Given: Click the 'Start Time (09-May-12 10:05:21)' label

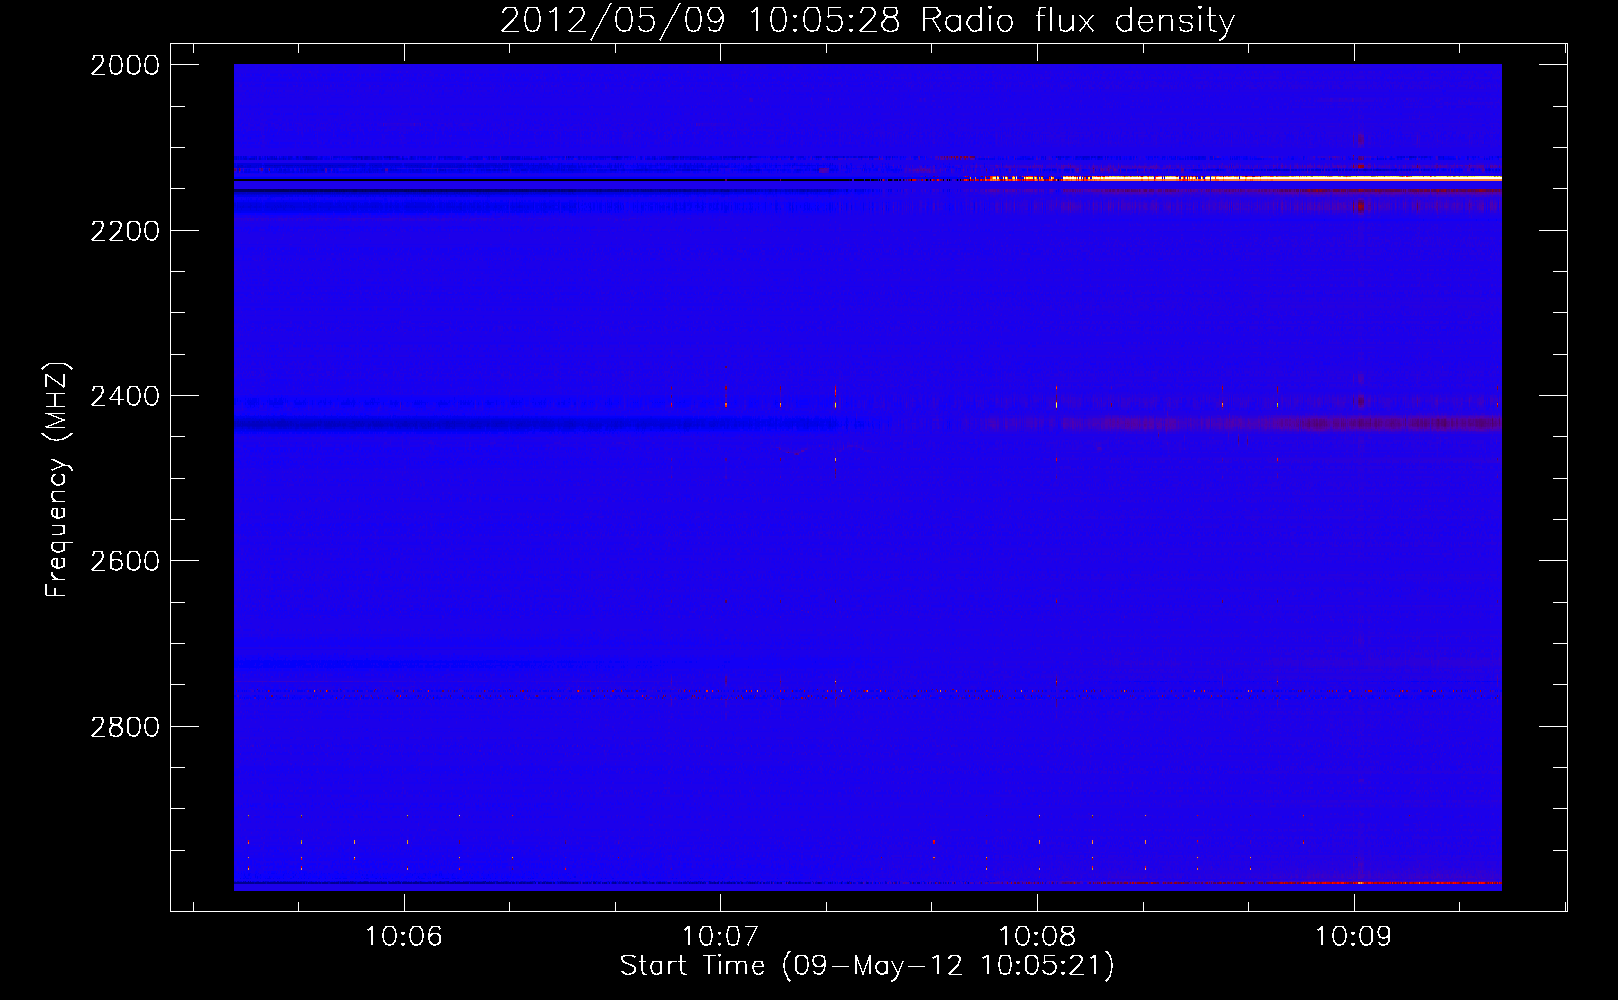Looking at the screenshot, I should [867, 966].
